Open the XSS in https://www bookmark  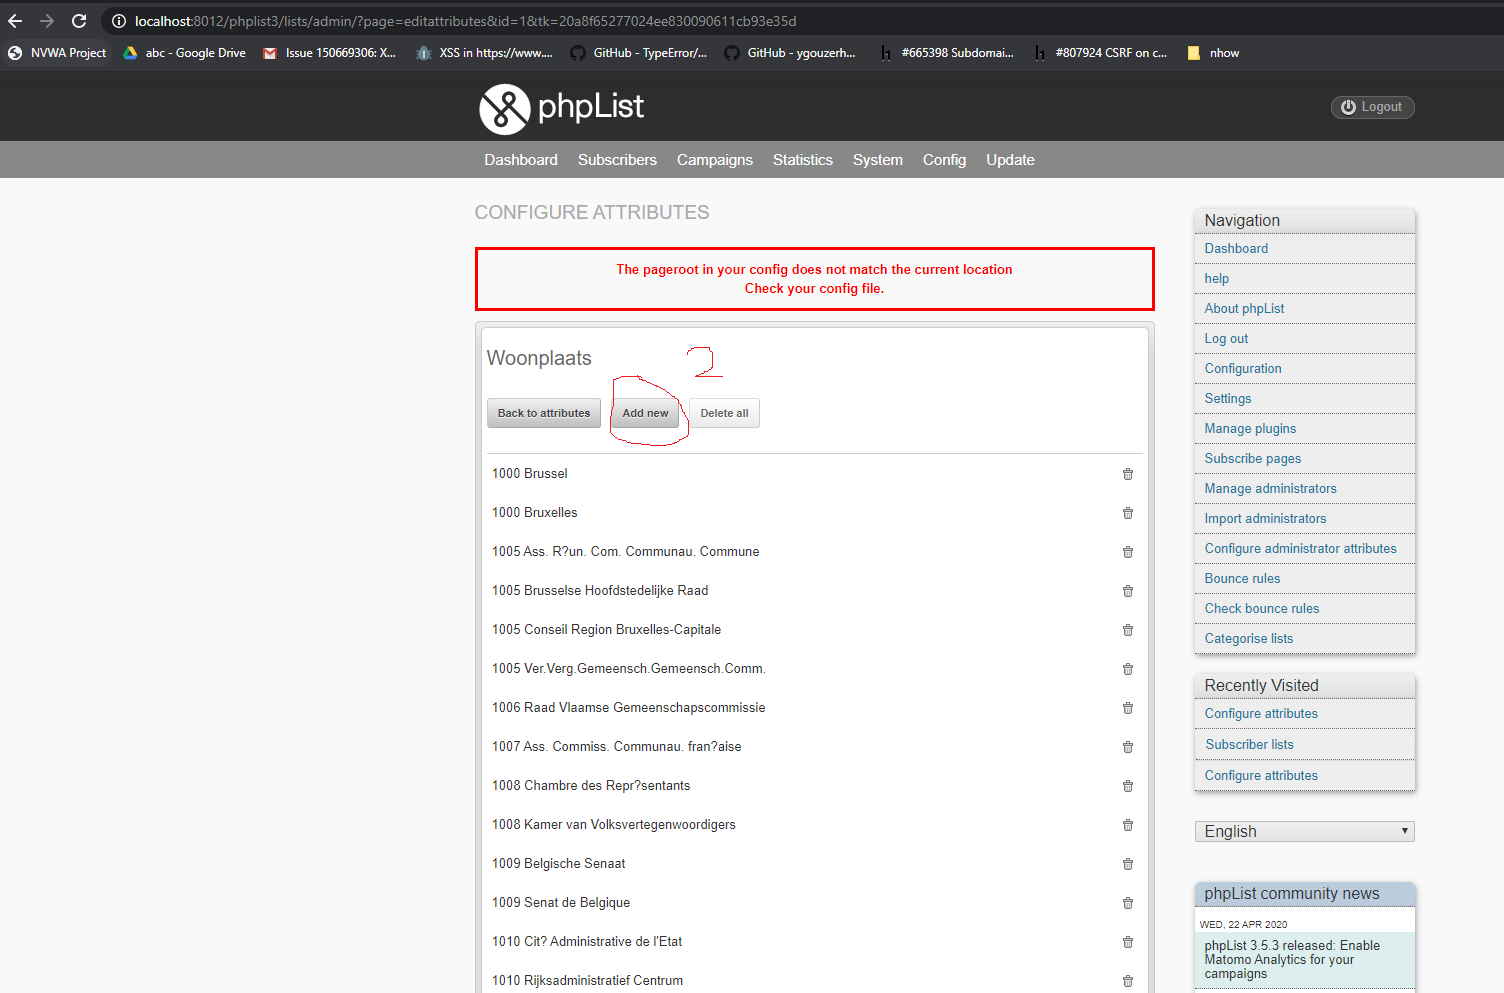484,53
